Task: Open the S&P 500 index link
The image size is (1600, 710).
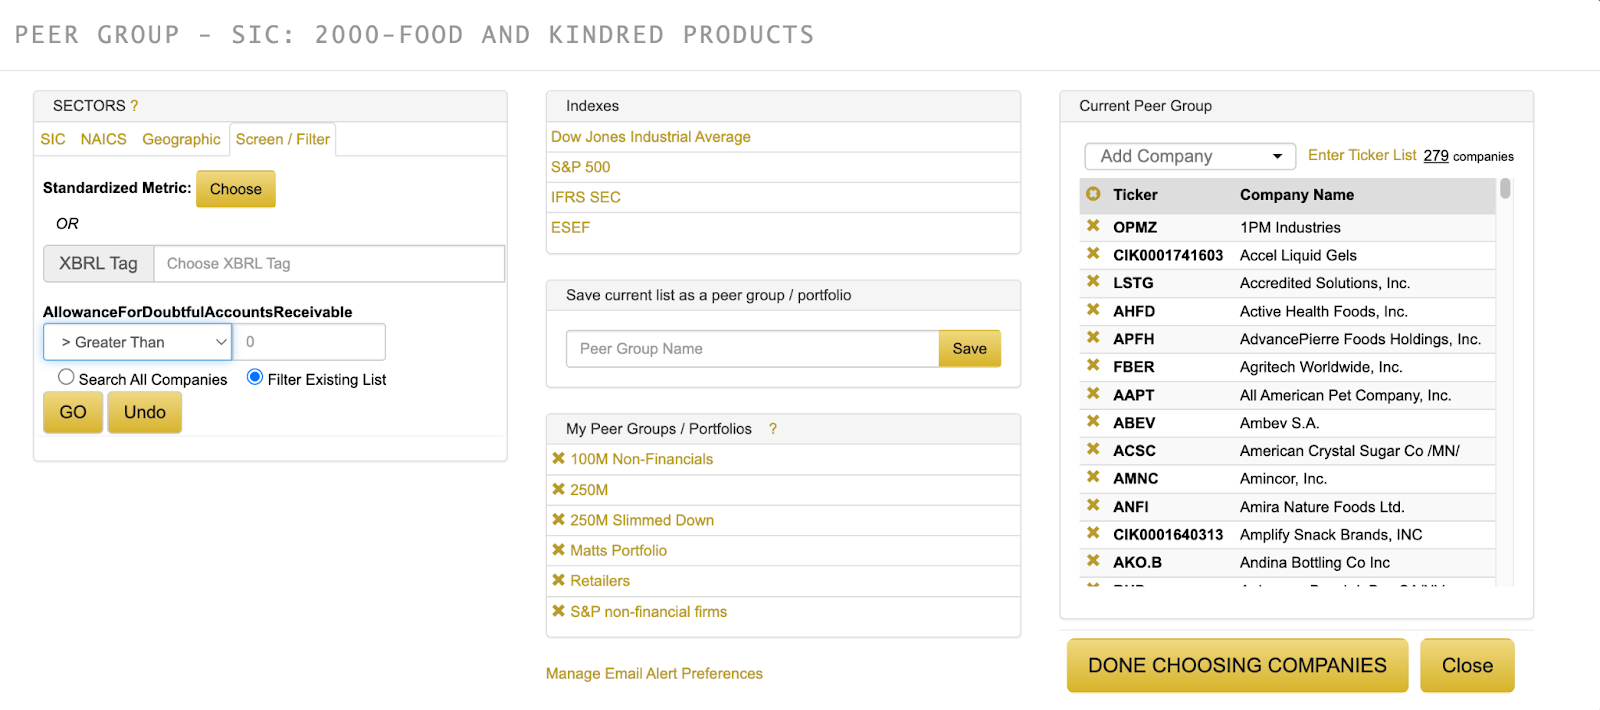Action: click(x=581, y=167)
